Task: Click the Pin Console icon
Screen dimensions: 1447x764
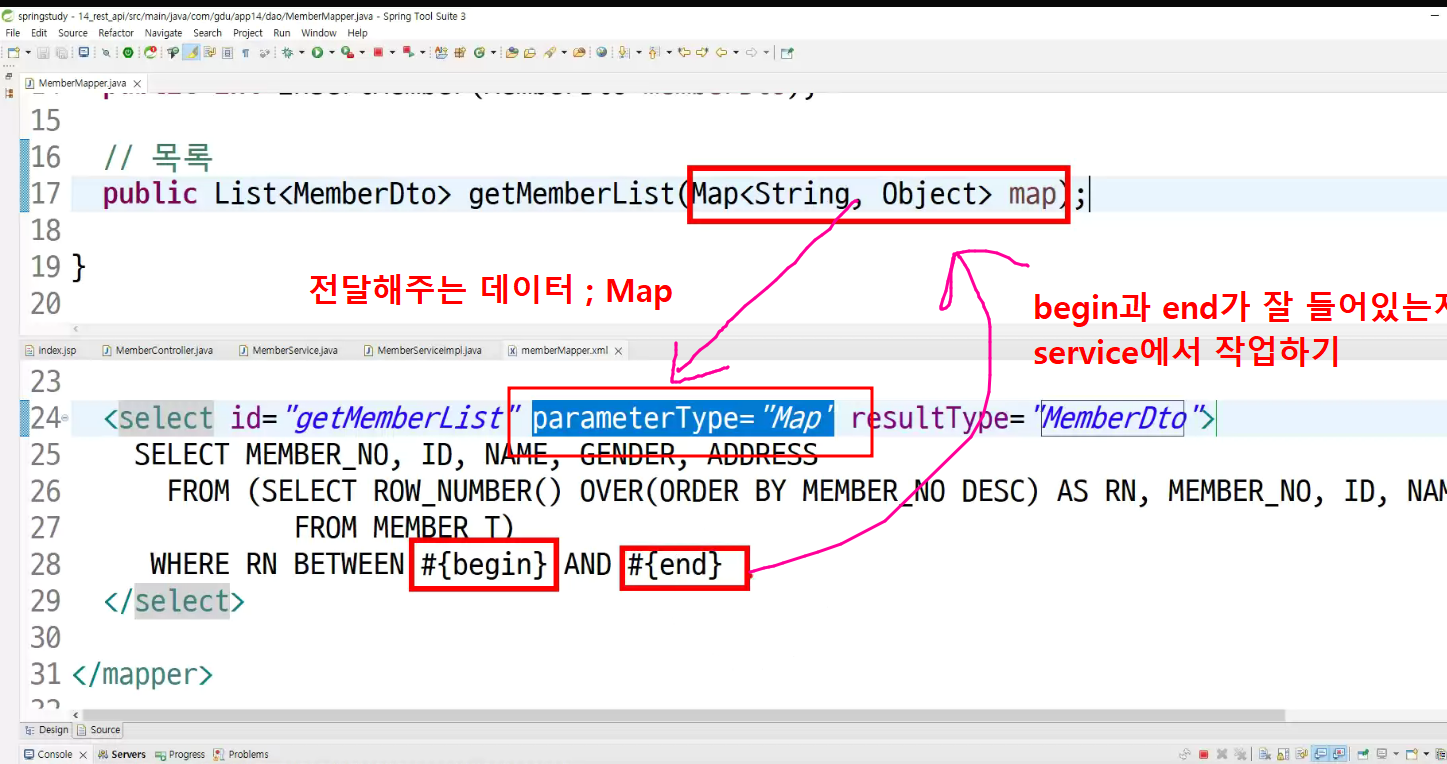Action: 1363,754
